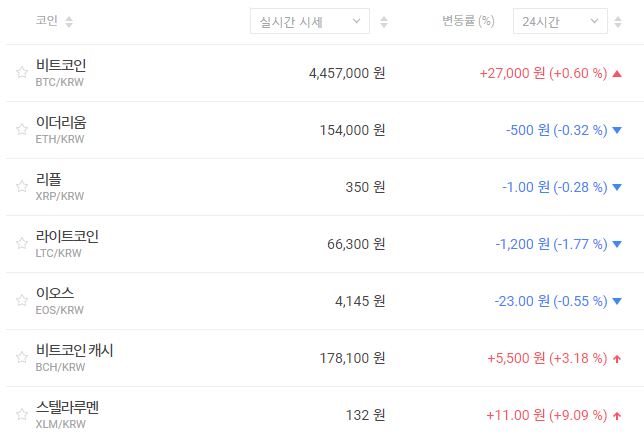
Task: Open the 비트코인 coin link
Action: point(61,65)
